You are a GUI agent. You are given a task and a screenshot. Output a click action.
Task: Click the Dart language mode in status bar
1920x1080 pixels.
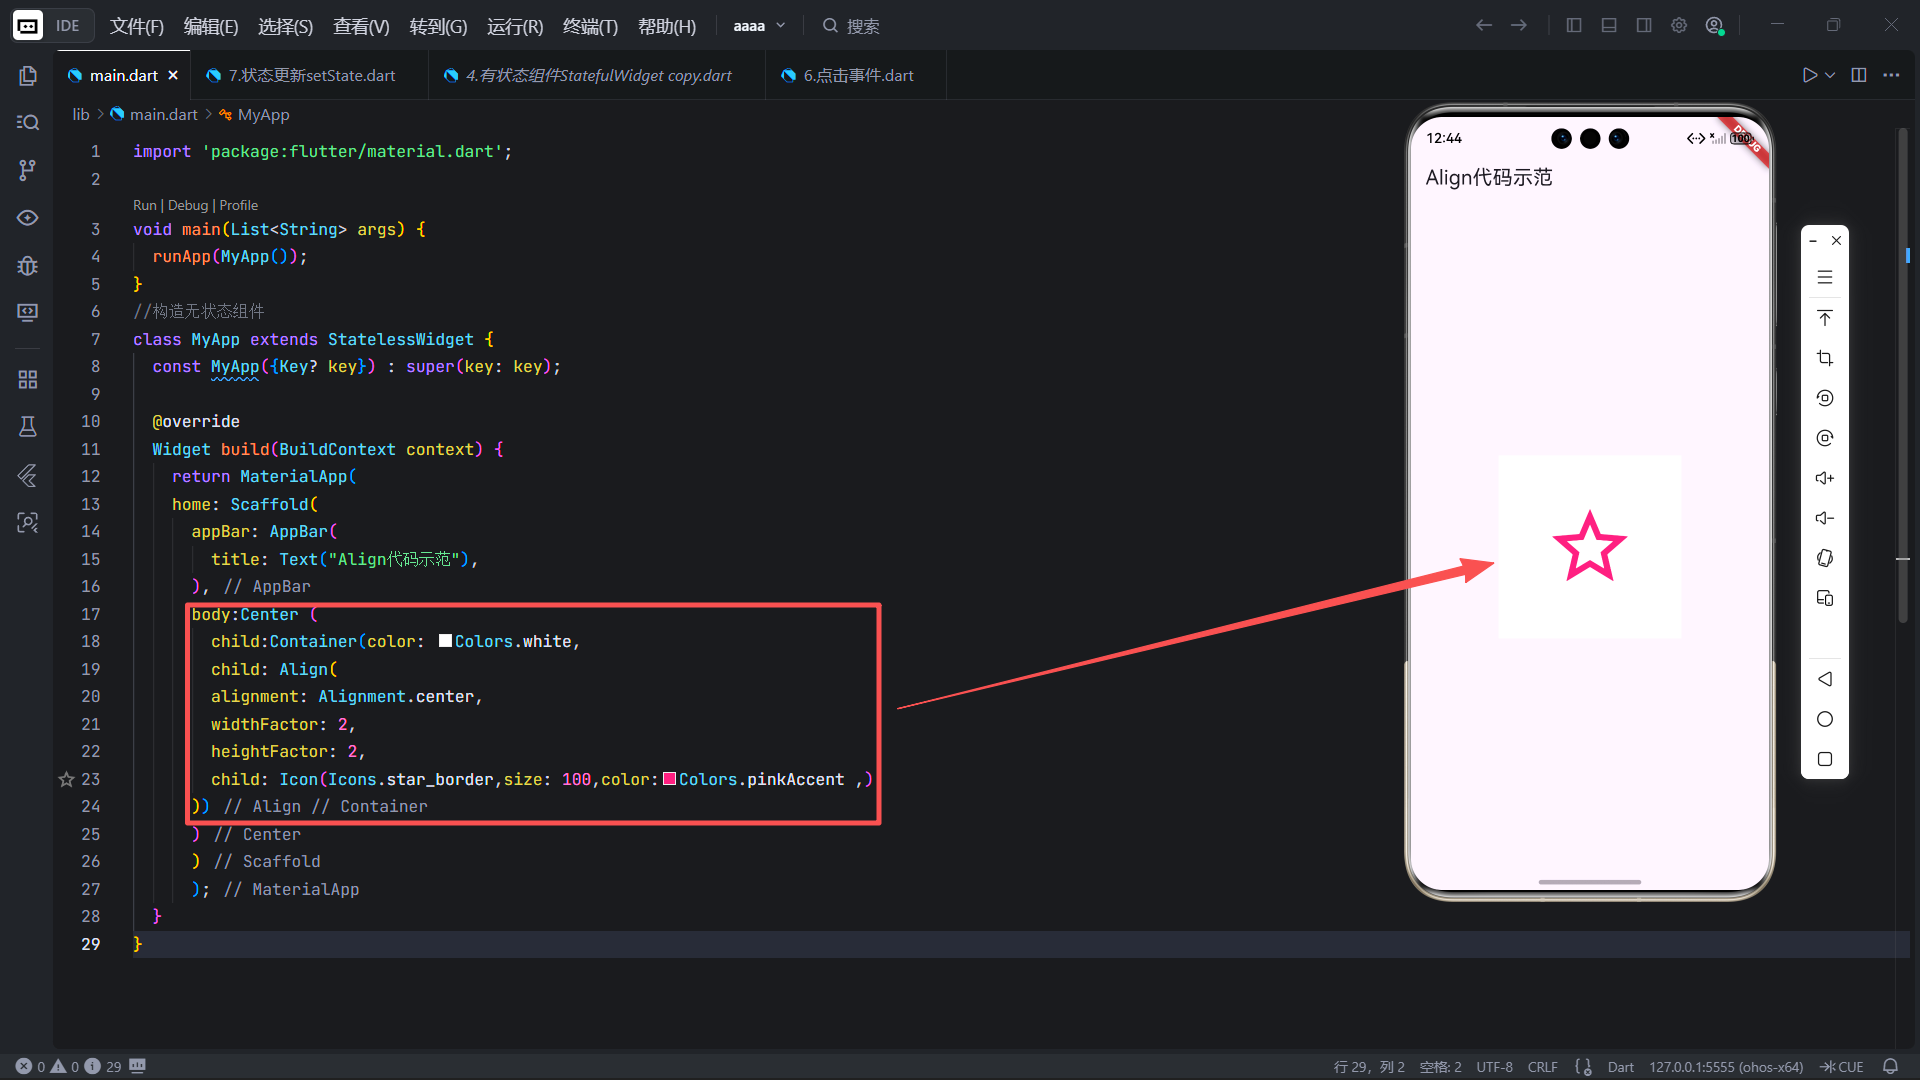pyautogui.click(x=1620, y=1066)
